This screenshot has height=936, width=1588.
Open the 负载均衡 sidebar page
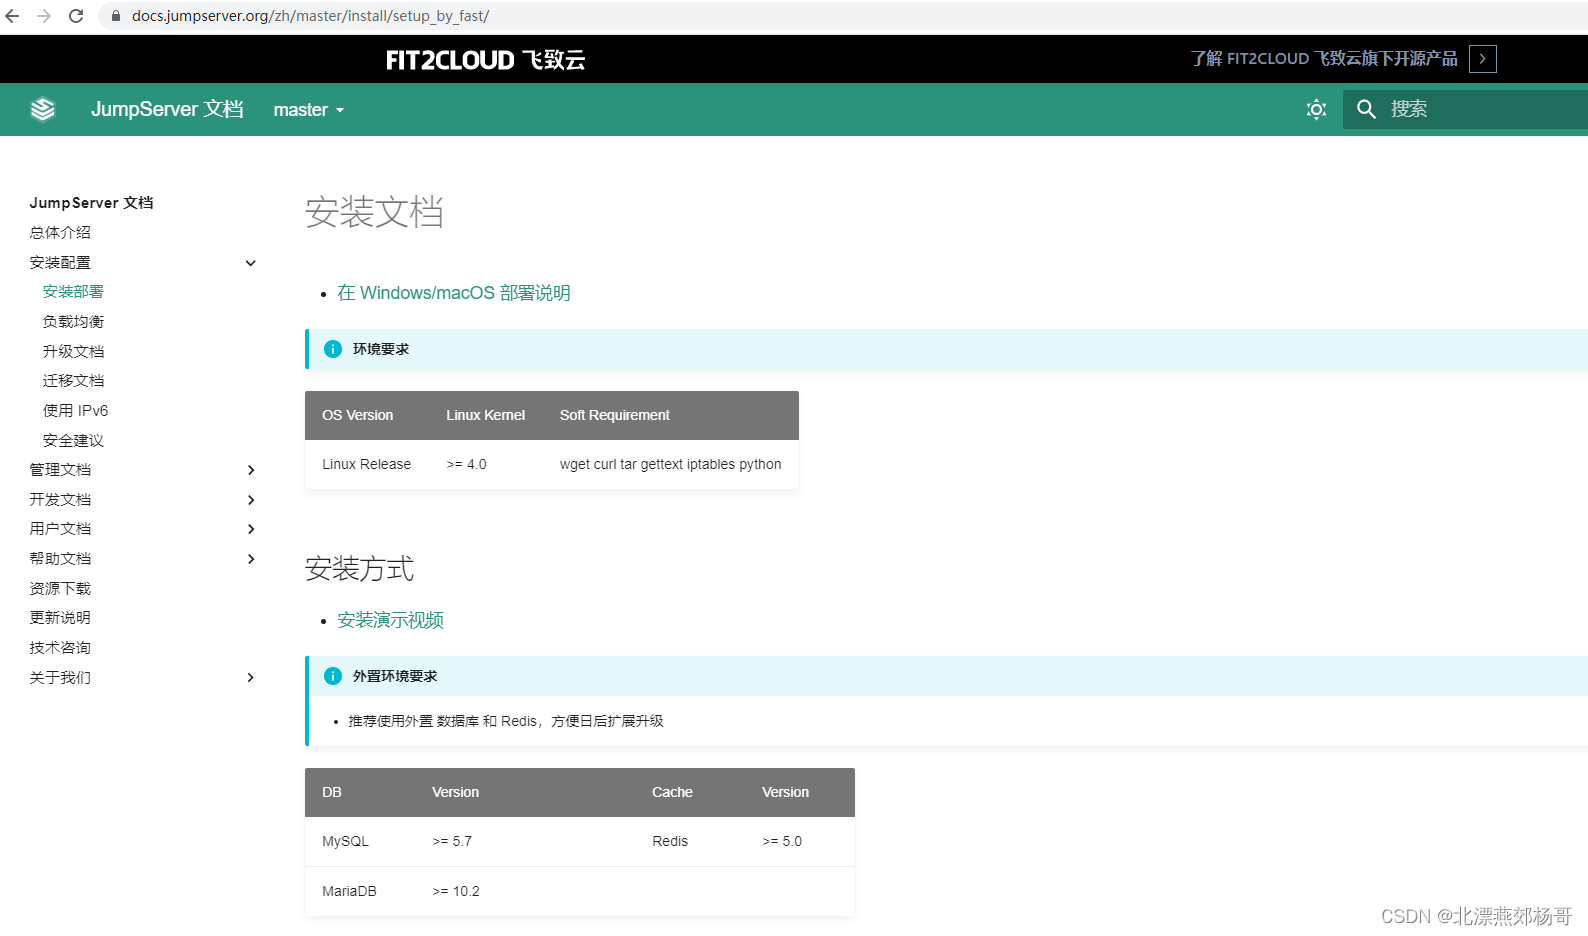(x=73, y=322)
